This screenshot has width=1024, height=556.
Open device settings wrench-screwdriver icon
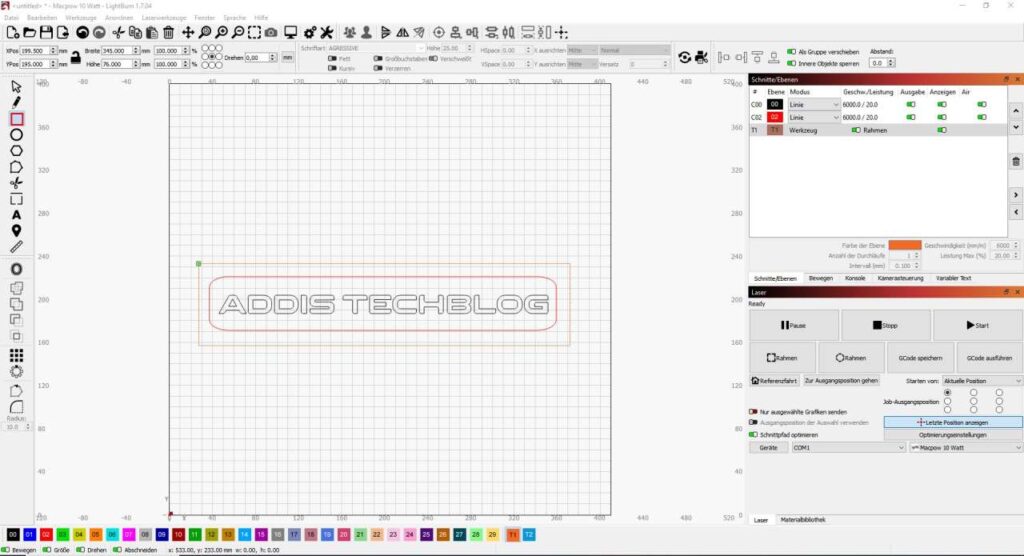[327, 32]
